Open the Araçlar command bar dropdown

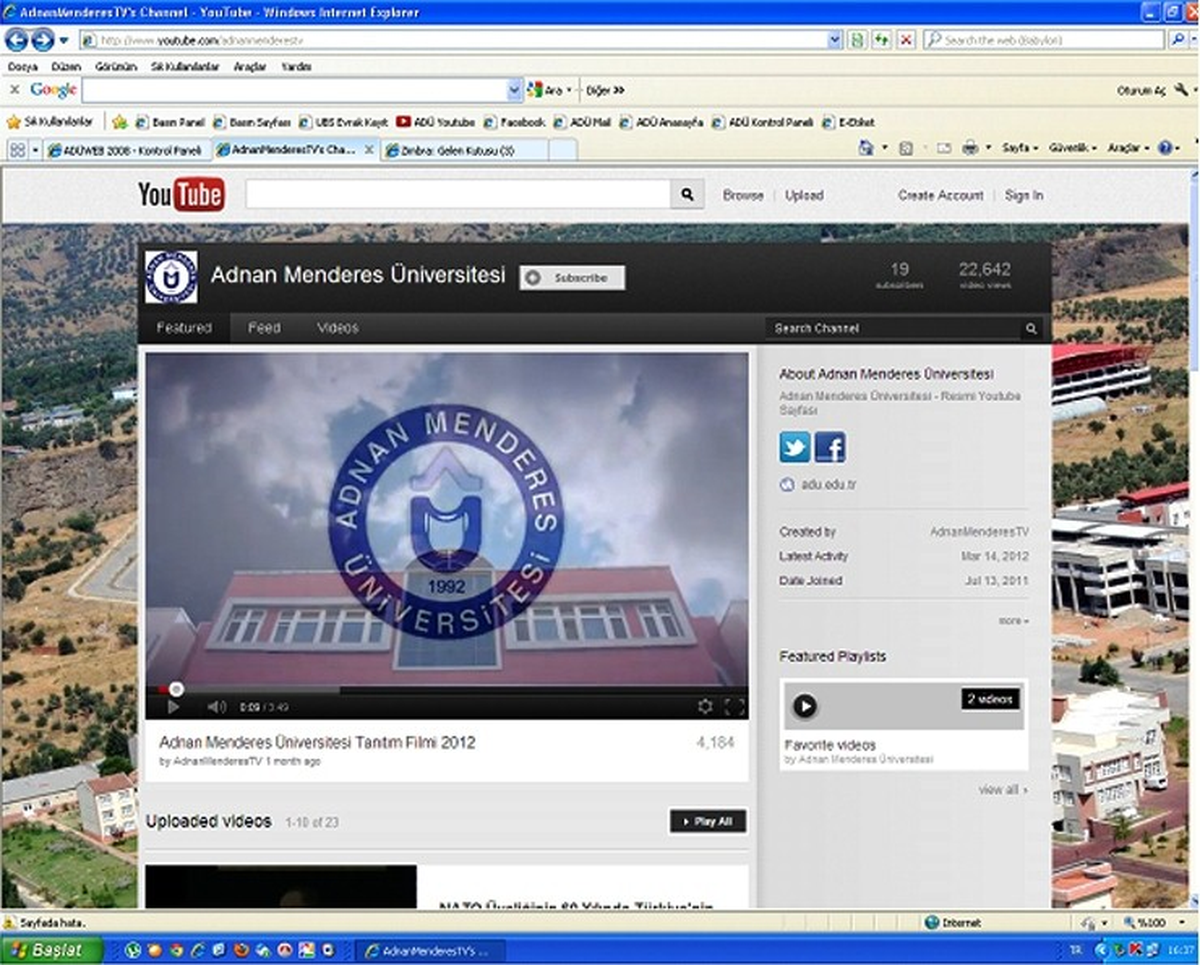point(1127,148)
